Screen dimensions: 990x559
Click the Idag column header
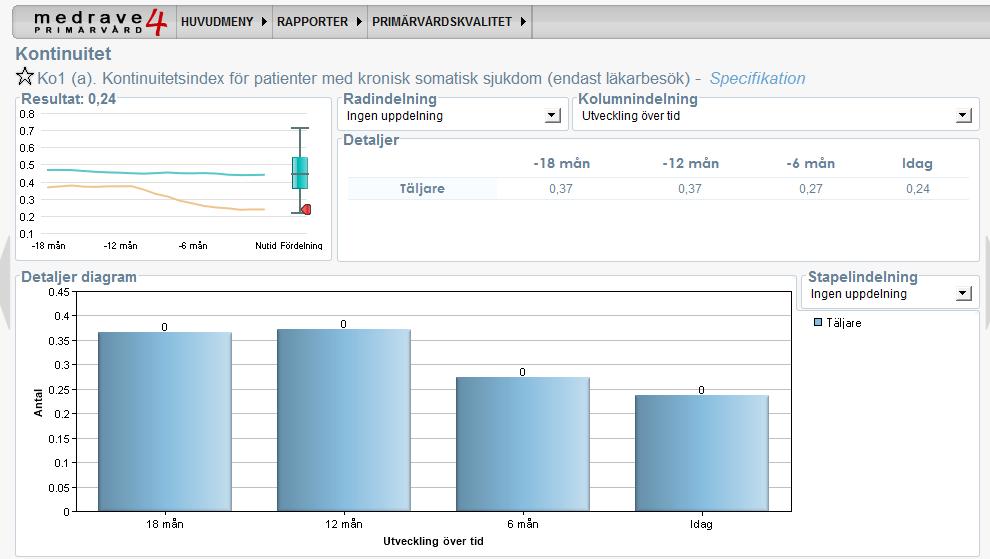917,164
